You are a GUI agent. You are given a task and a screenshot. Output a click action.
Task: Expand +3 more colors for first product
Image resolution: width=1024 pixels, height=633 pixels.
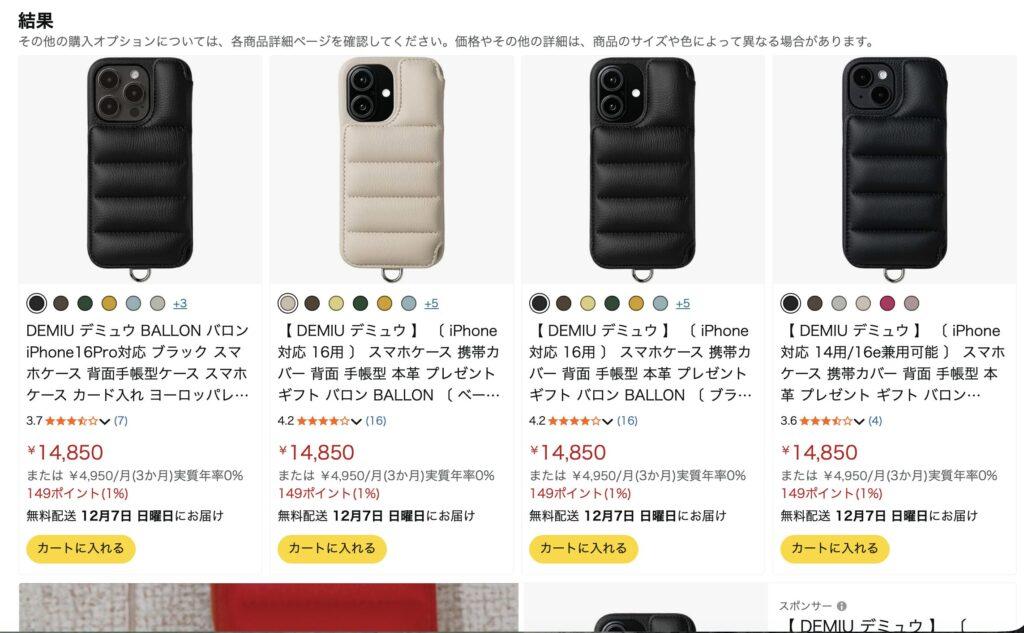(180, 303)
